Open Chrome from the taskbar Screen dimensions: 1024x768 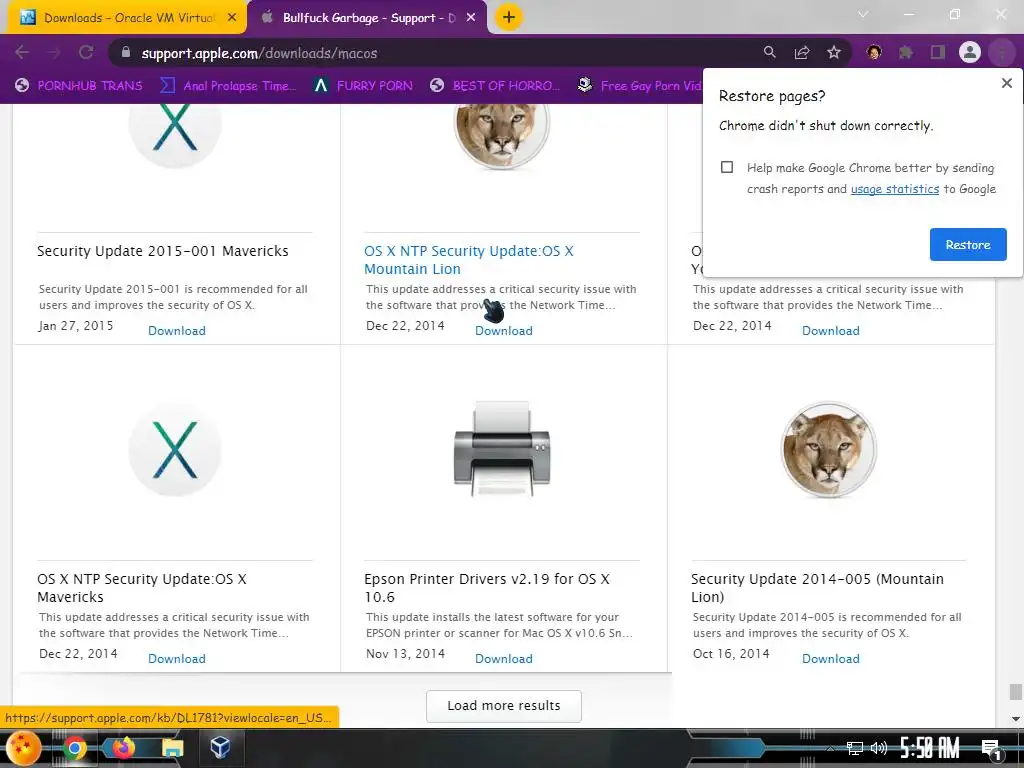(x=74, y=748)
